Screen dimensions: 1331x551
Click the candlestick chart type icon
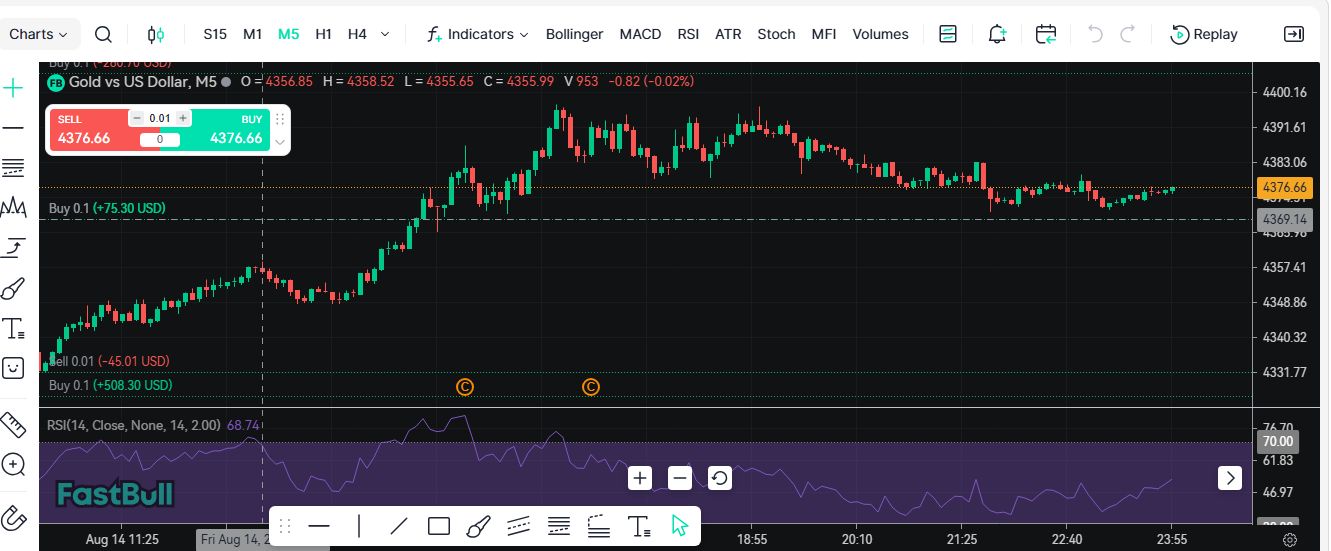tap(155, 34)
